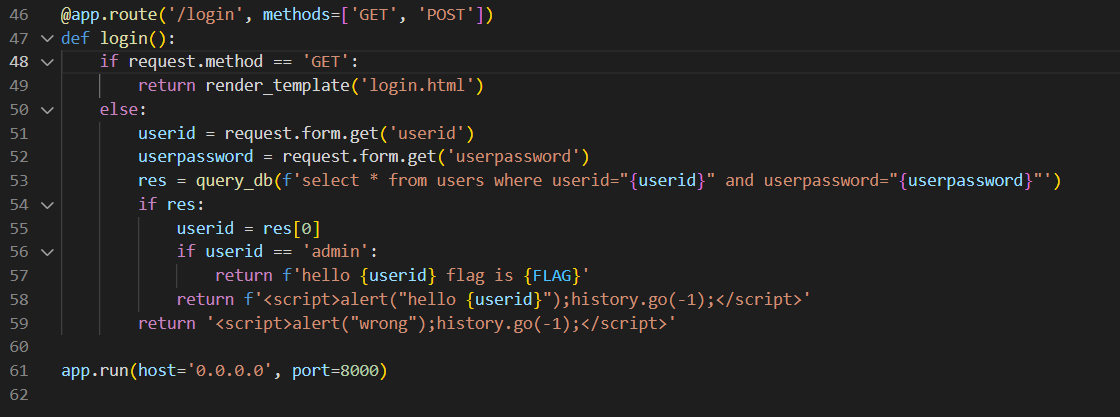Click 'render_template' call on line 49
The height and width of the screenshot is (417, 1120).
pyautogui.click(x=277, y=86)
